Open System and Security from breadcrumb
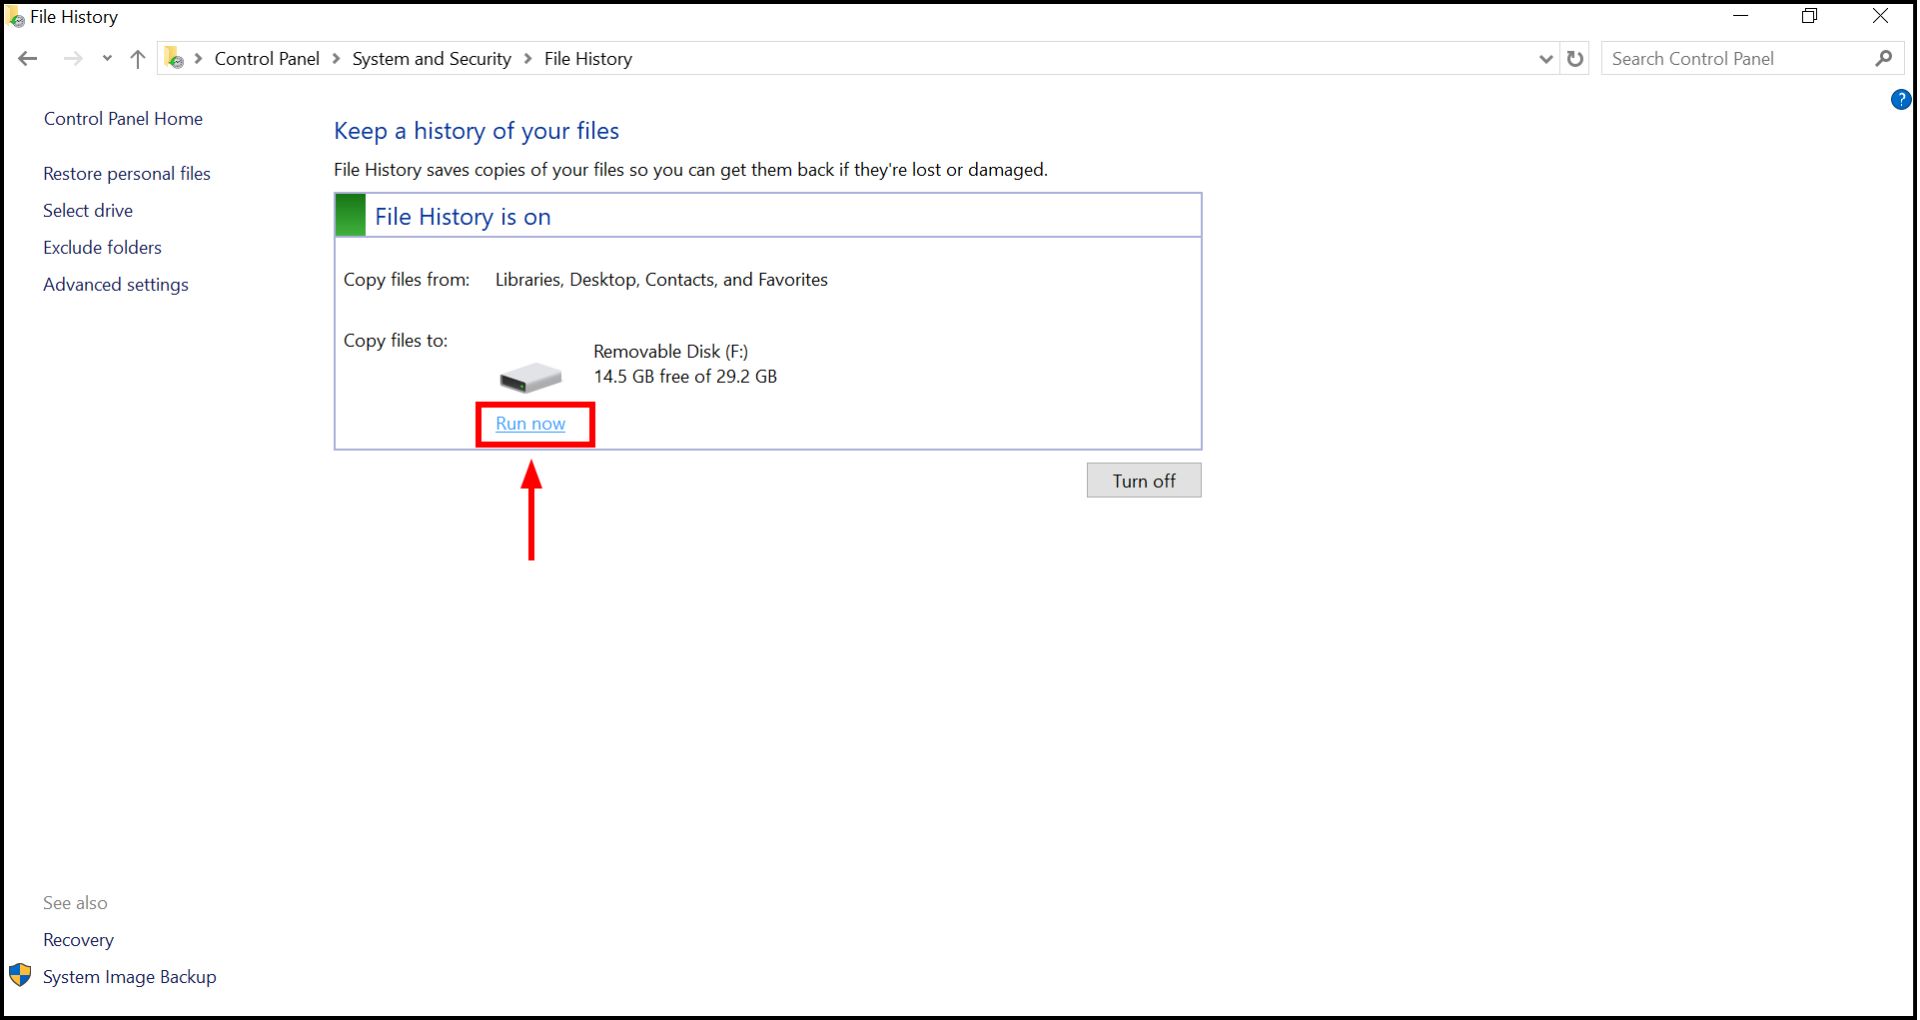The height and width of the screenshot is (1020, 1920). [x=430, y=58]
